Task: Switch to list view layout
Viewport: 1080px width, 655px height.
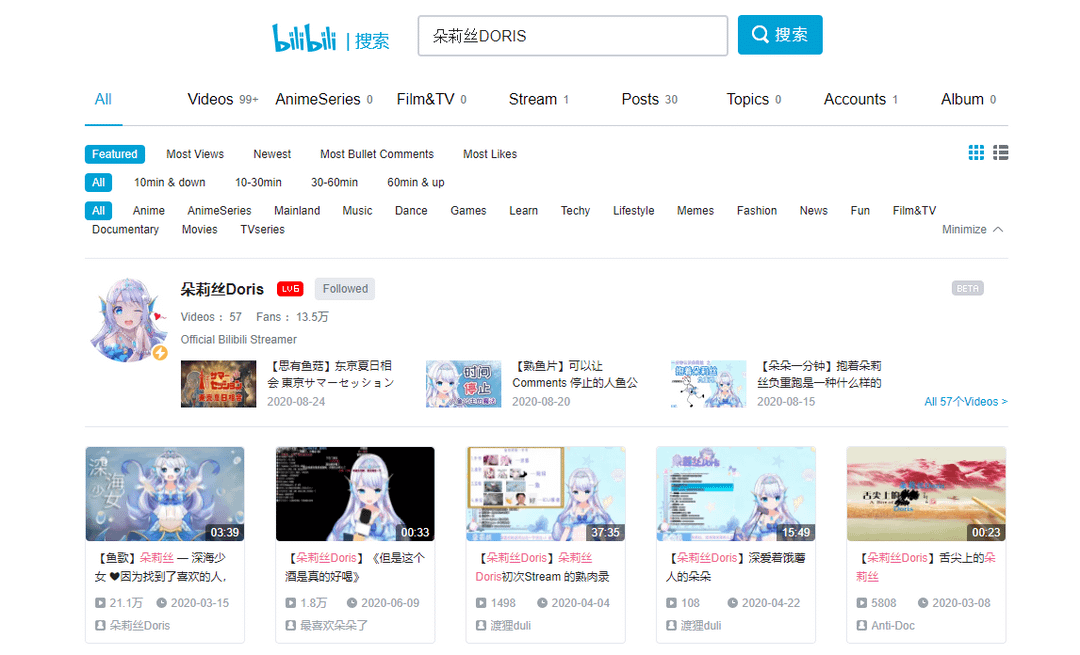Action: coord(1000,153)
